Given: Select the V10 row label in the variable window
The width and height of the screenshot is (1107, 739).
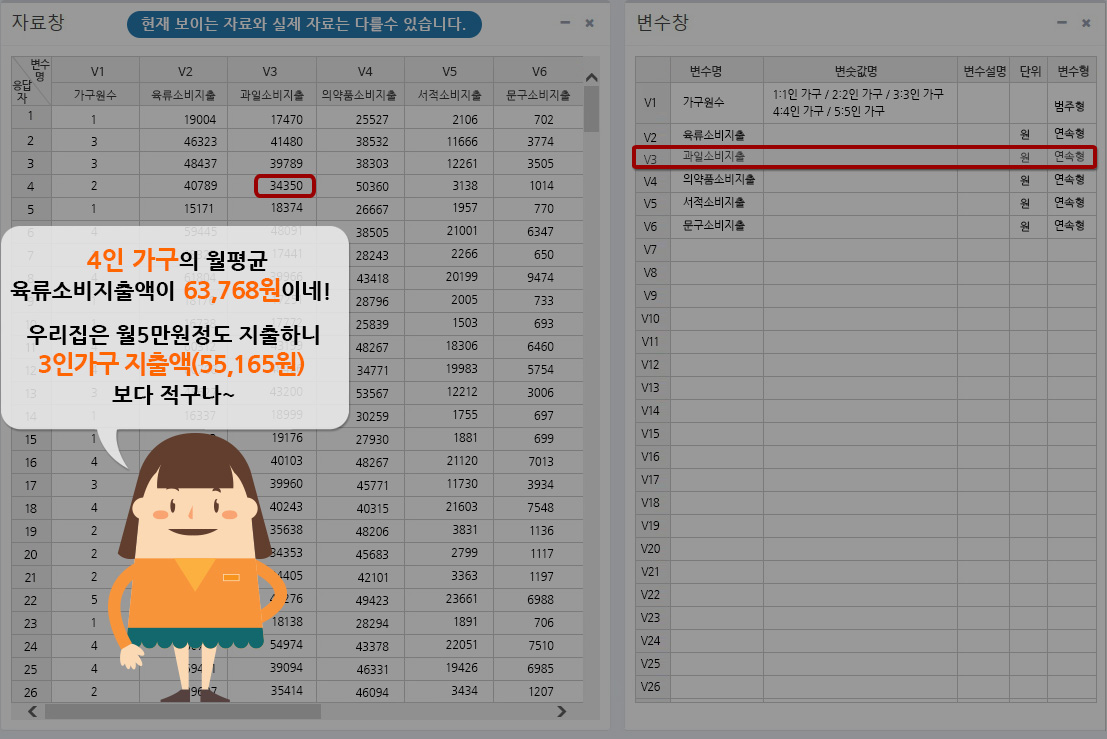Looking at the screenshot, I should [x=651, y=318].
